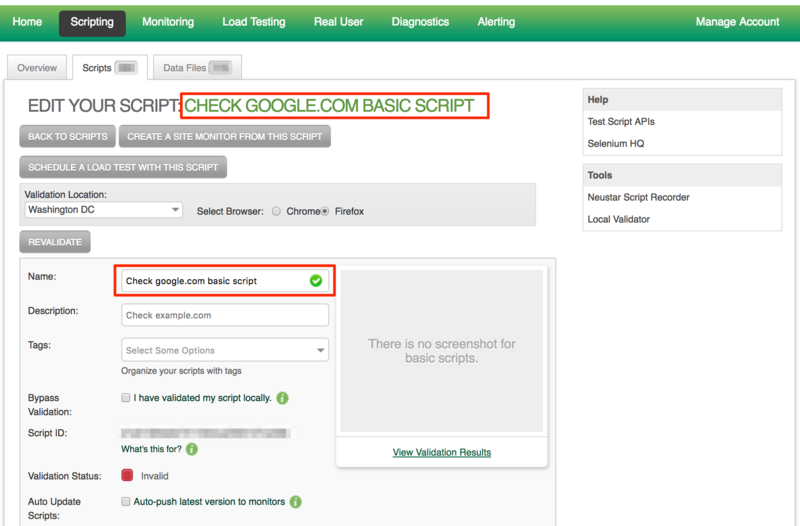The height and width of the screenshot is (526, 800).
Task: Click Schedule a Load Test With This Script
Action: 123,167
